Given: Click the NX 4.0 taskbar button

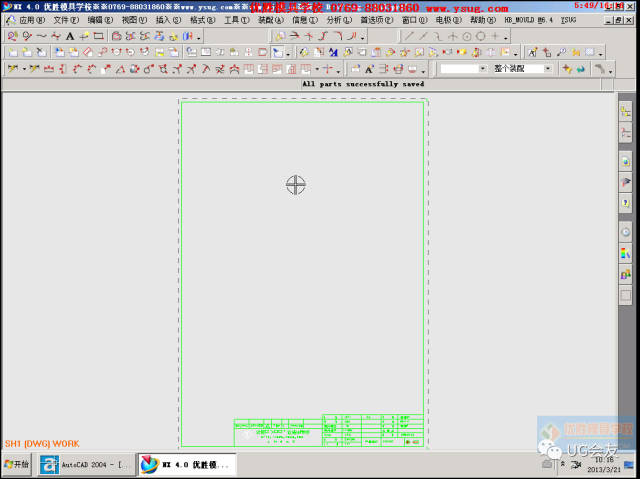Looking at the screenshot, I should 186,465.
